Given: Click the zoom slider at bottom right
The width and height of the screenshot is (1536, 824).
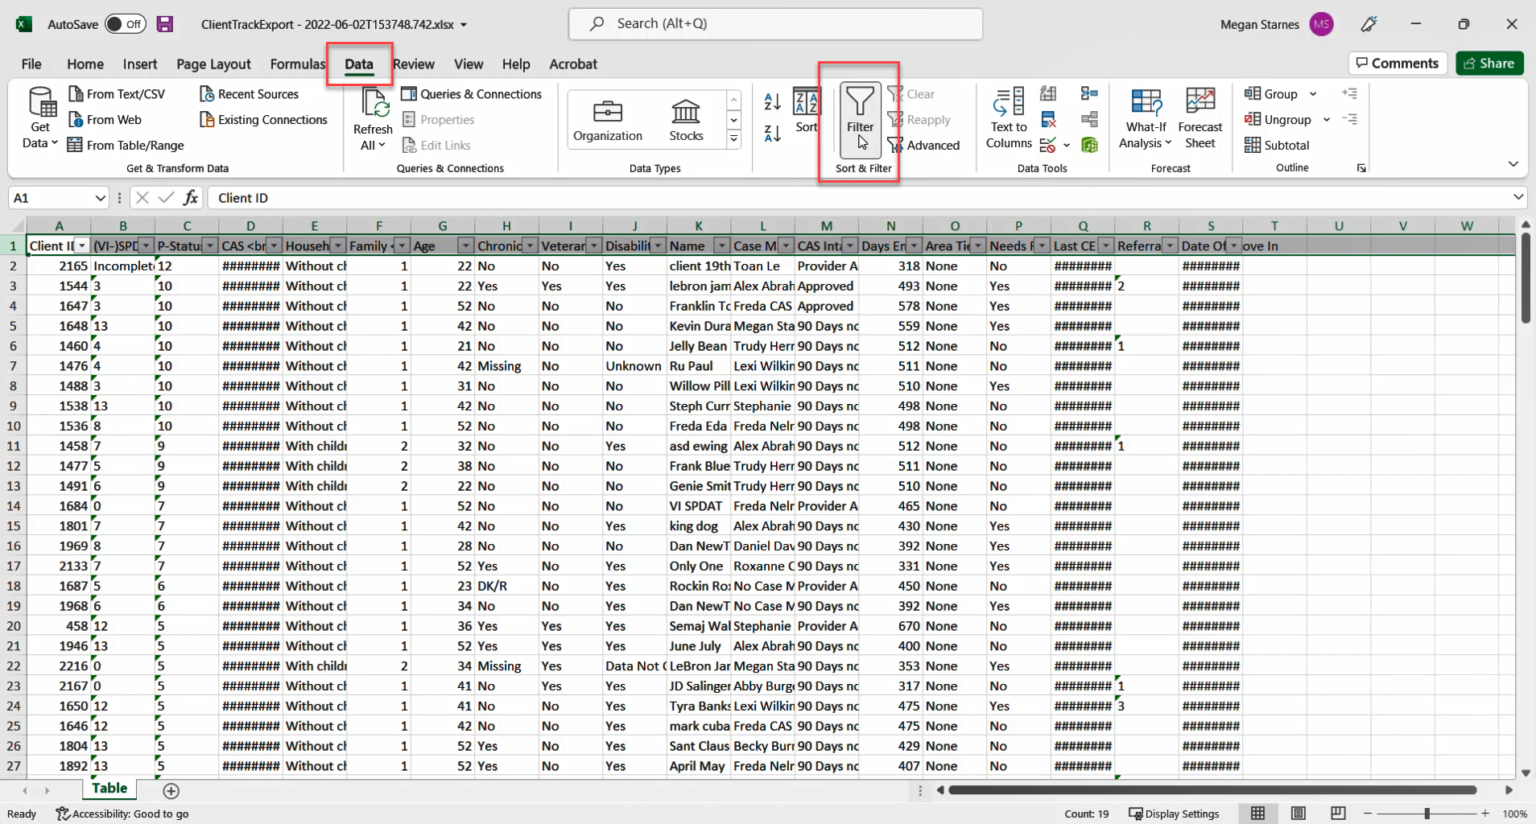Looking at the screenshot, I should (x=1426, y=813).
